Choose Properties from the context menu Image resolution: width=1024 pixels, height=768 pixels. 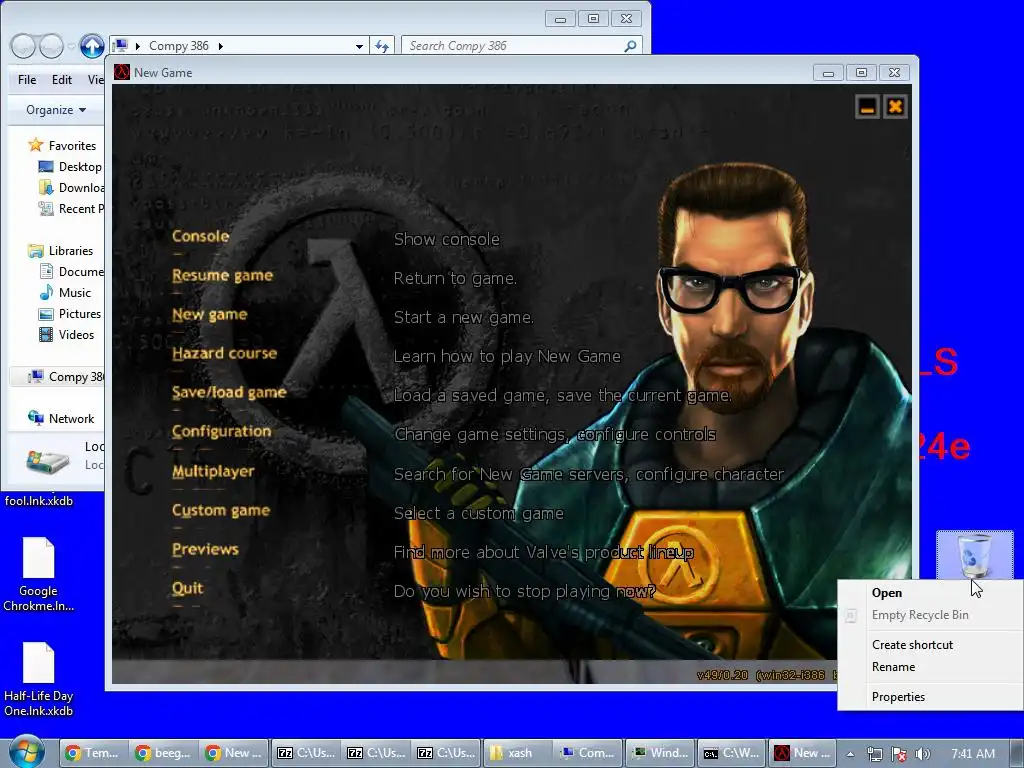click(931, 697)
